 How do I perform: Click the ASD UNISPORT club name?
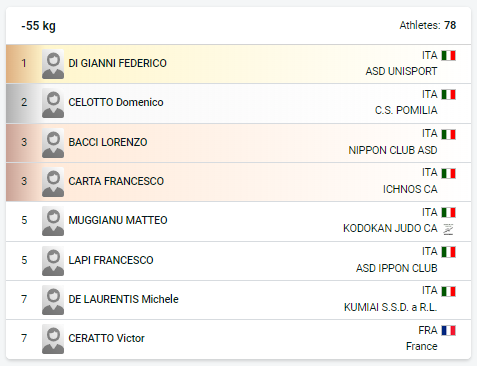click(x=401, y=71)
